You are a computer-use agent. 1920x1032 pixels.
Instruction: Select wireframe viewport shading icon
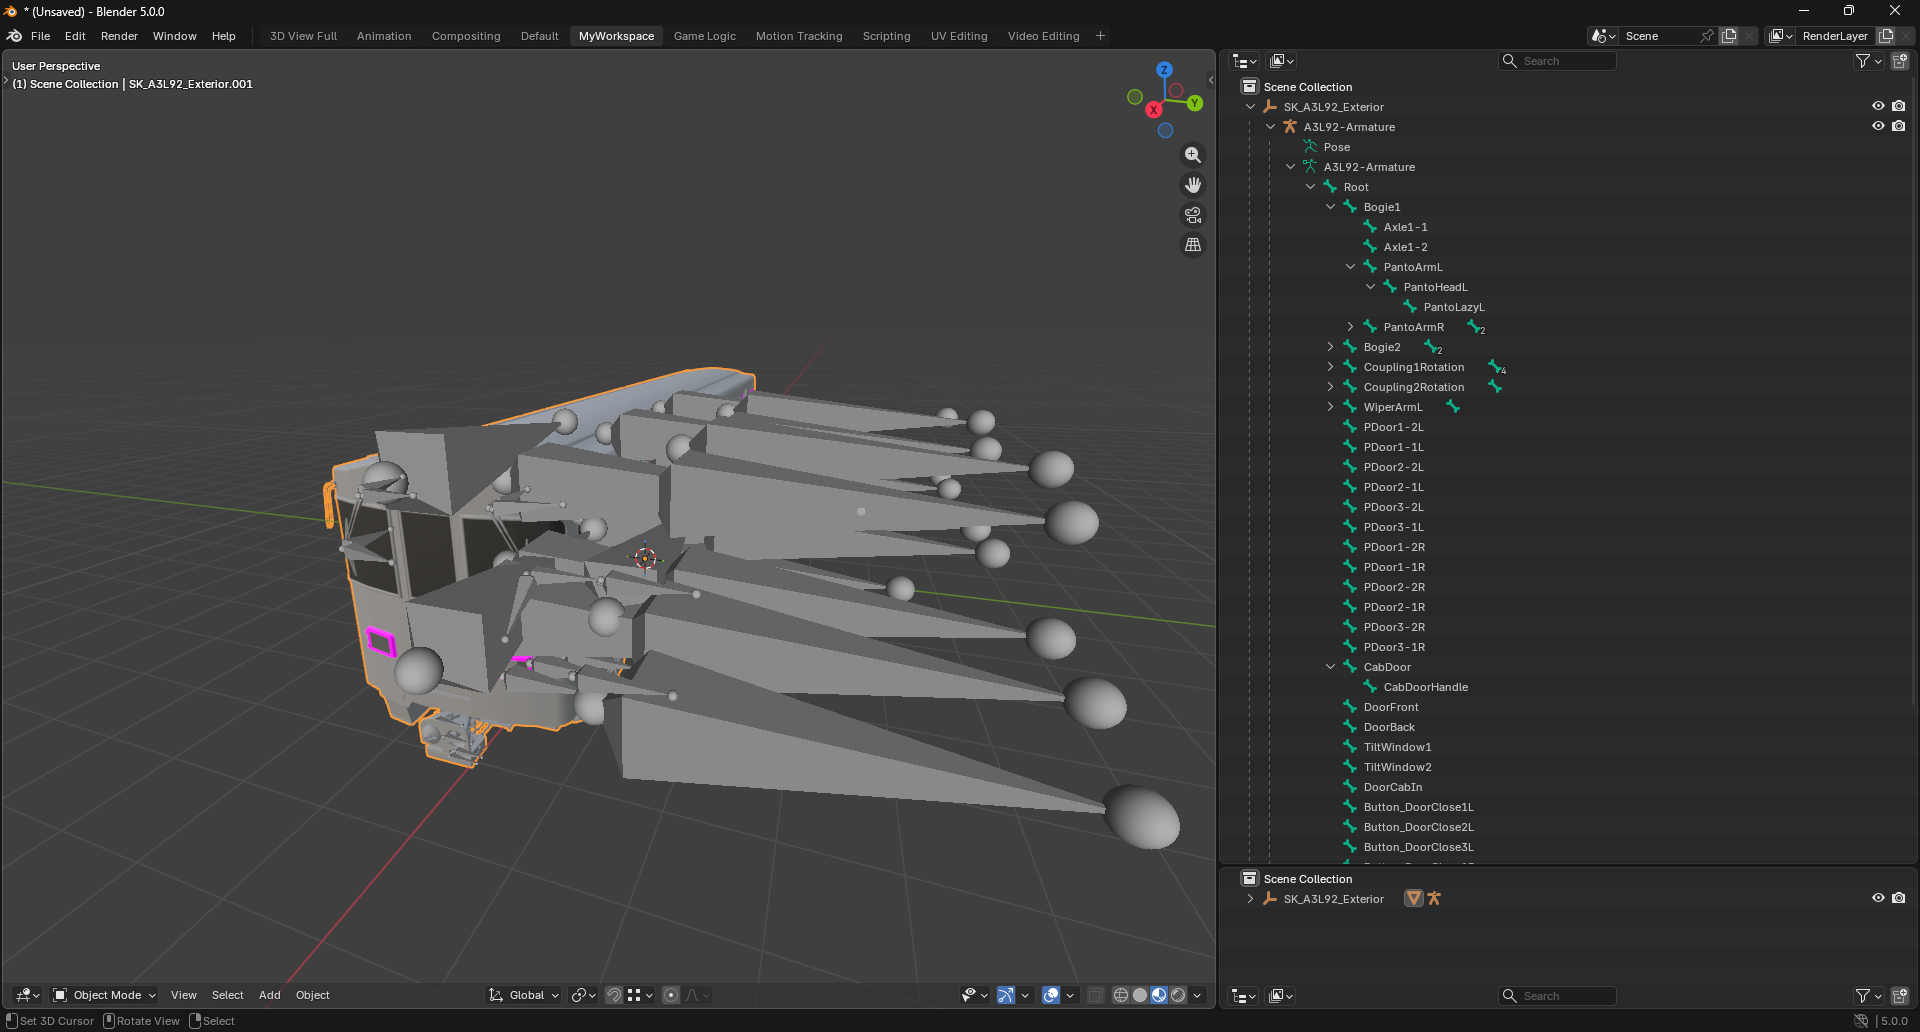pyautogui.click(x=1120, y=995)
